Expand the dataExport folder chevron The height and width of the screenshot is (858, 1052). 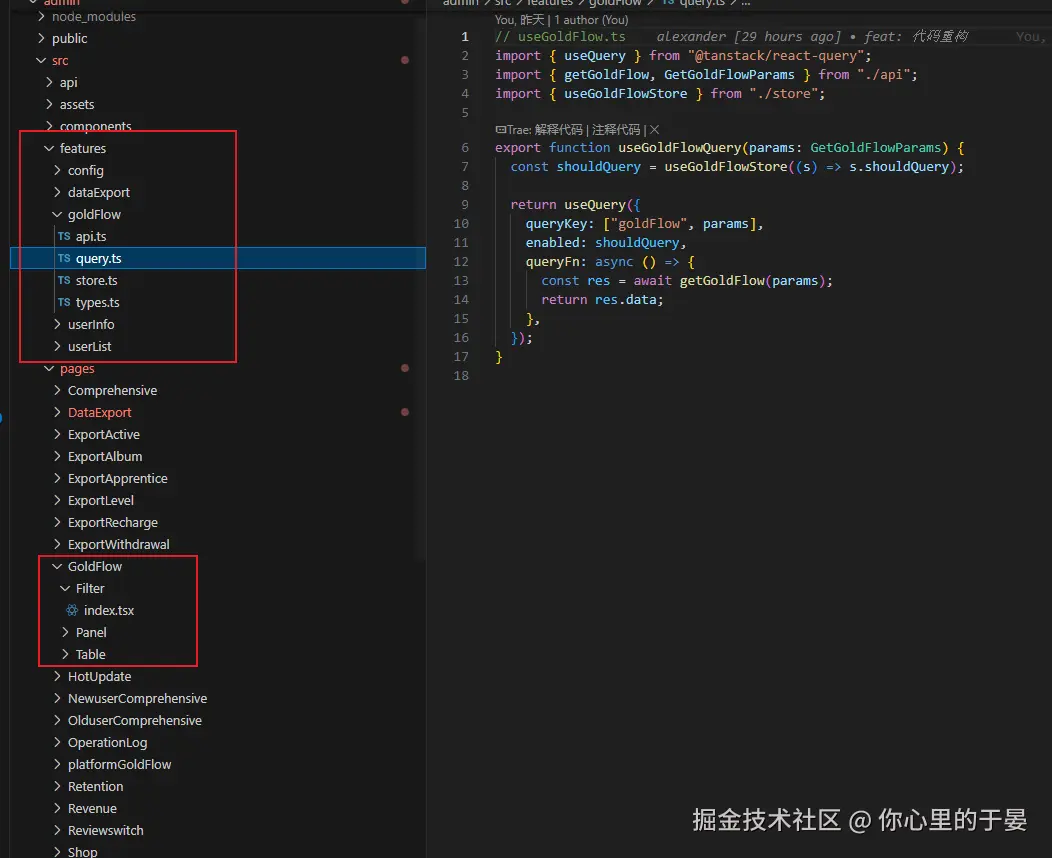[58, 193]
